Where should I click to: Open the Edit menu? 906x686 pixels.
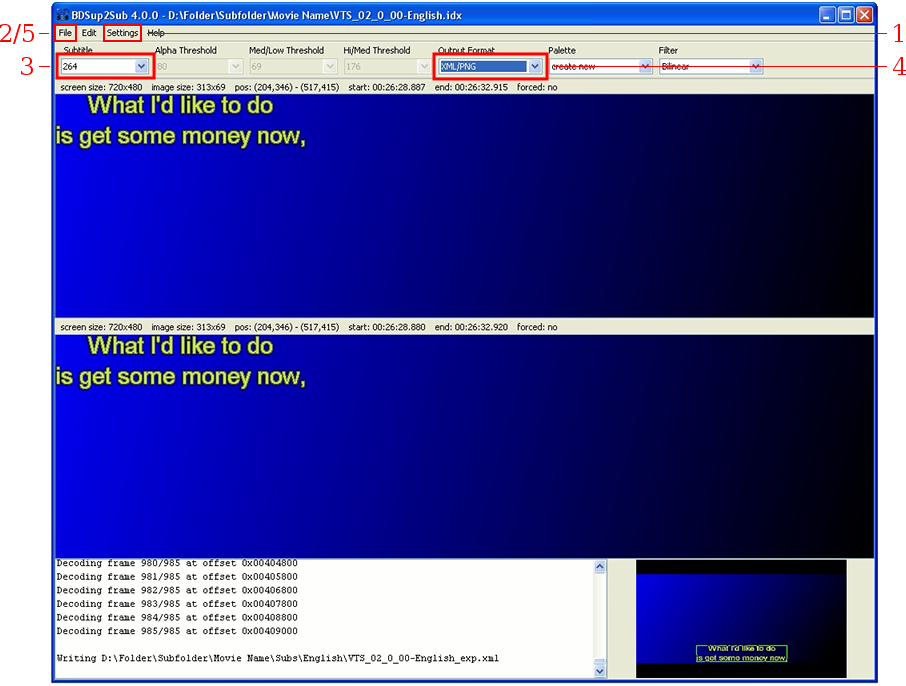click(x=88, y=33)
